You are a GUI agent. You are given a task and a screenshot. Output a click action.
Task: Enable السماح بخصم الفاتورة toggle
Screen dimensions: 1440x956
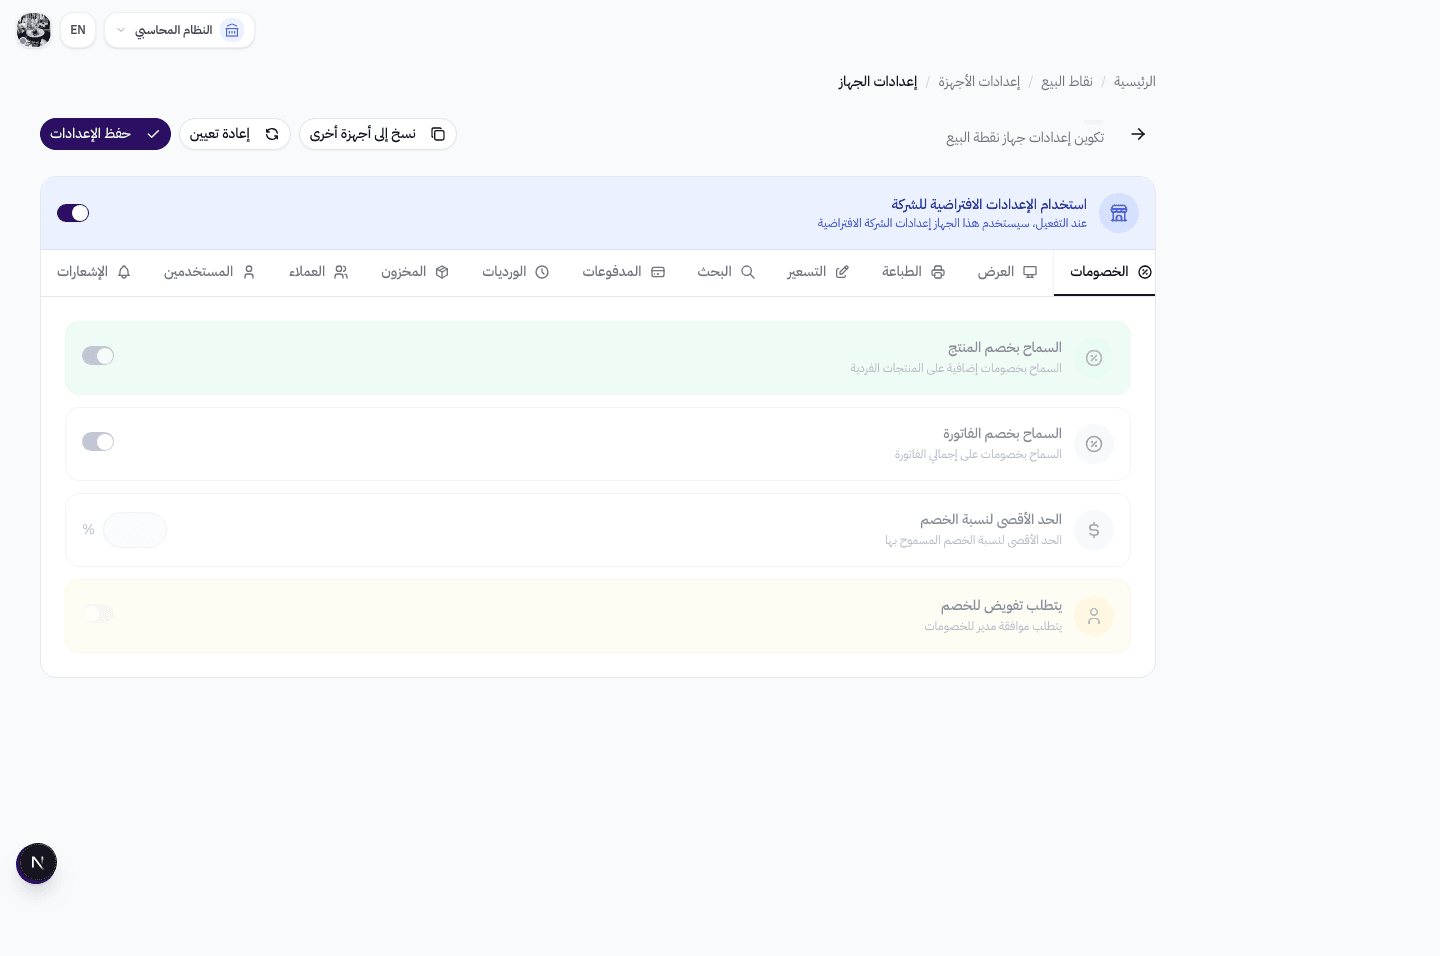point(98,441)
